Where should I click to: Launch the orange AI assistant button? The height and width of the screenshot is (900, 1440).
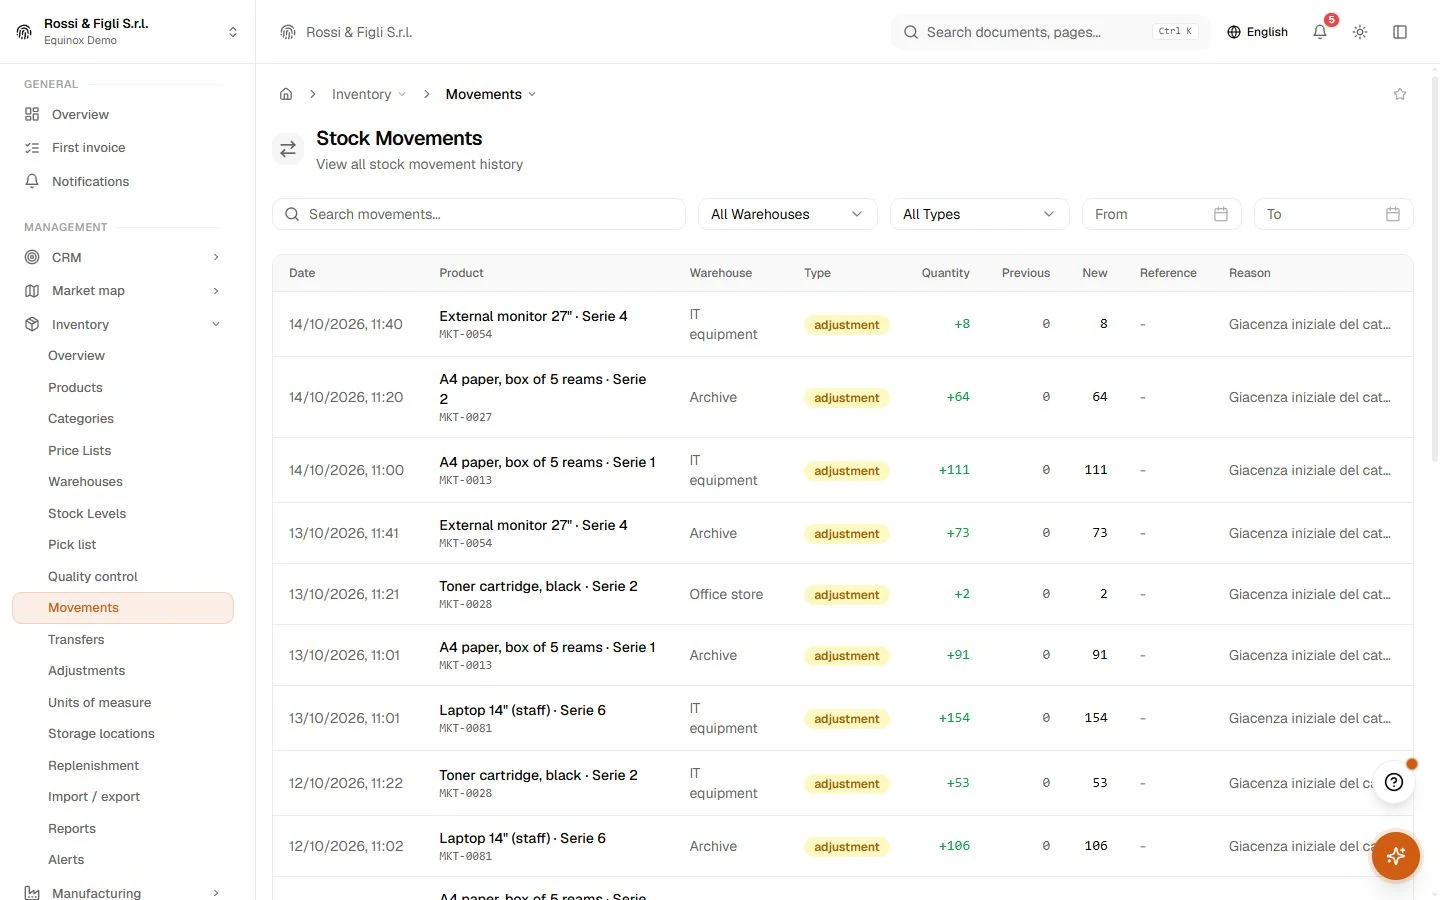point(1396,856)
